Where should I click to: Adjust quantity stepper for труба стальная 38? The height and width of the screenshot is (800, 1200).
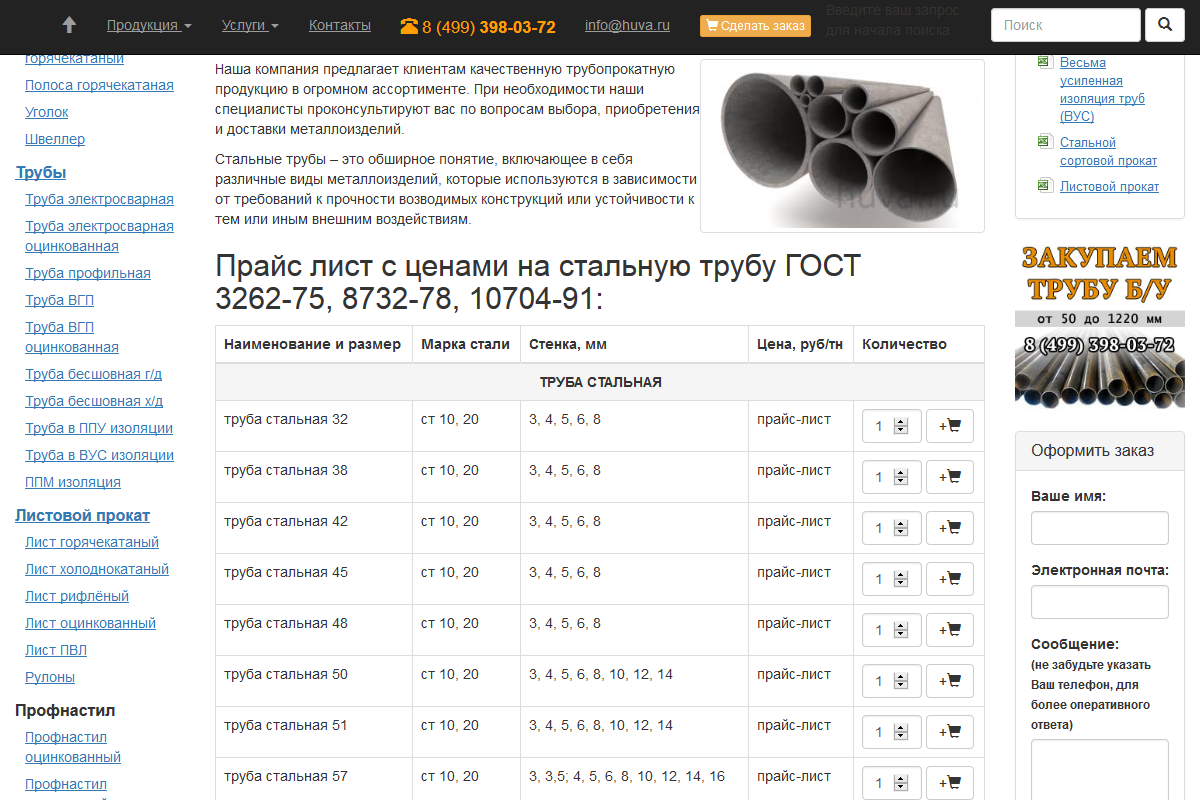click(900, 477)
